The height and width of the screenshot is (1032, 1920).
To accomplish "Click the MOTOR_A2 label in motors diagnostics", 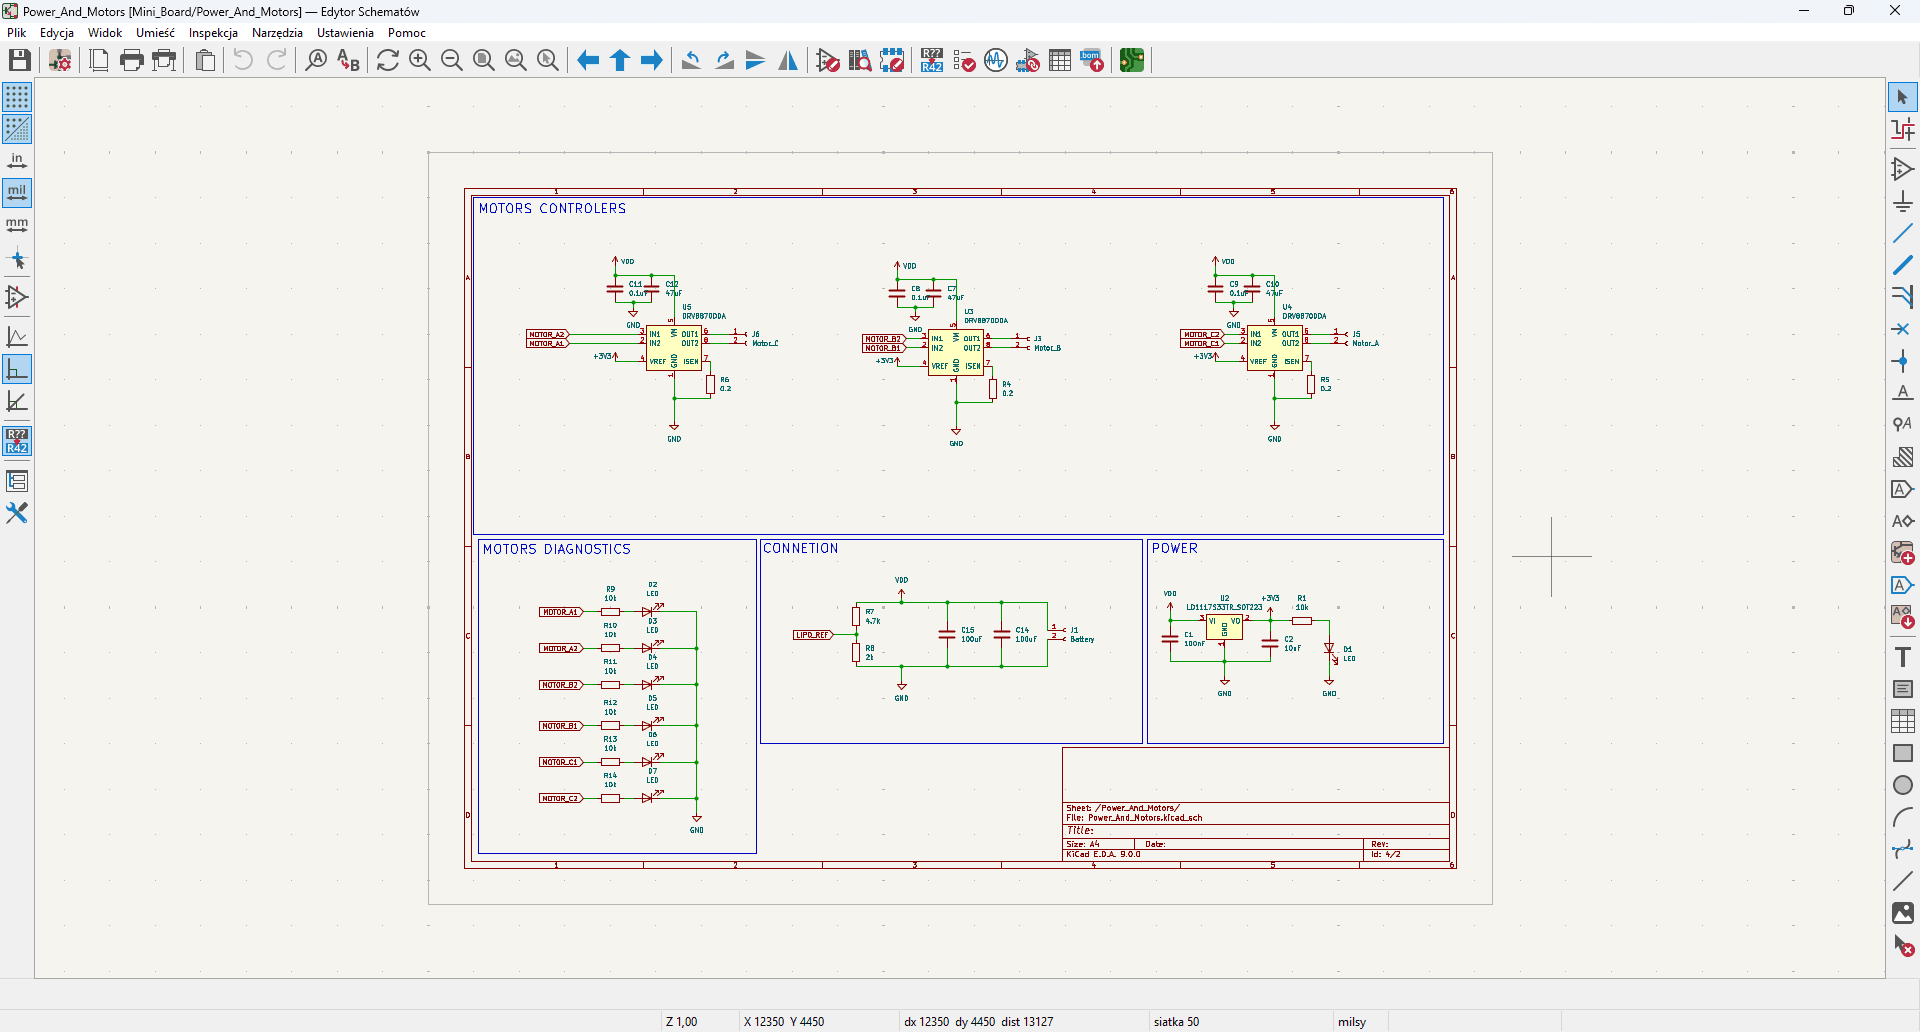I will [560, 648].
